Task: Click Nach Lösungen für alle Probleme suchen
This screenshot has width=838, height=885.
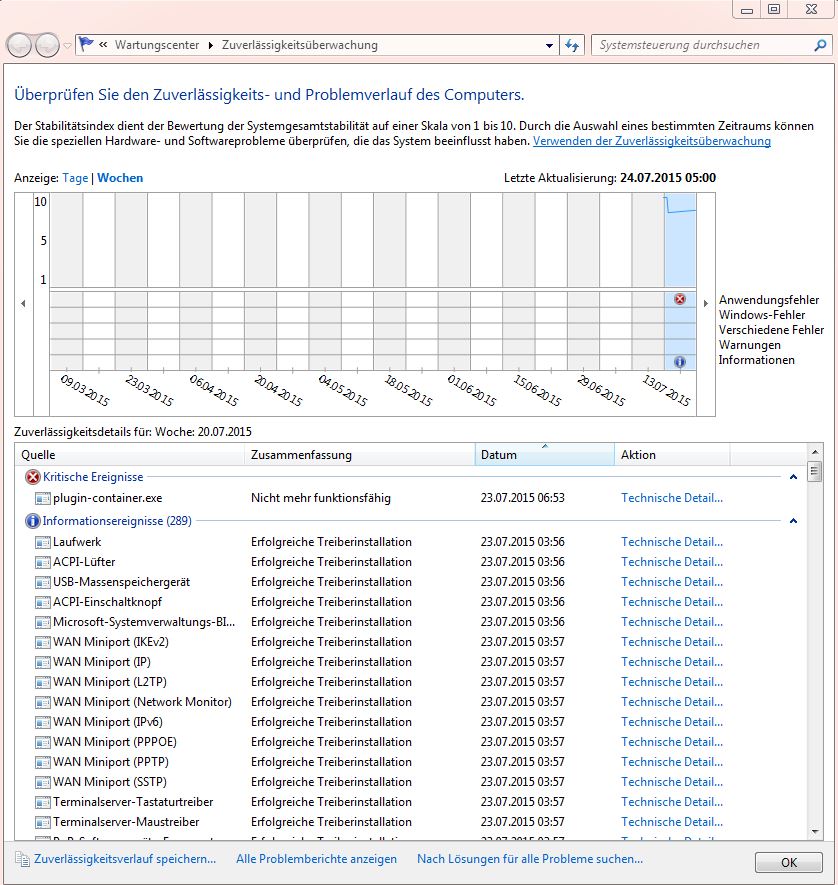Action: [530, 859]
